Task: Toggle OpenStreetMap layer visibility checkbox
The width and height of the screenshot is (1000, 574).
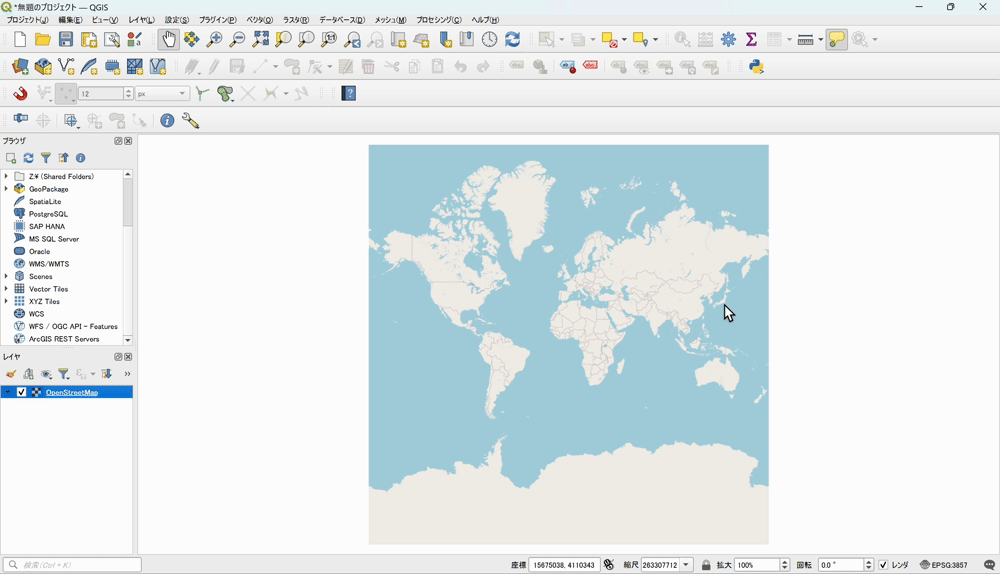Action: click(22, 392)
